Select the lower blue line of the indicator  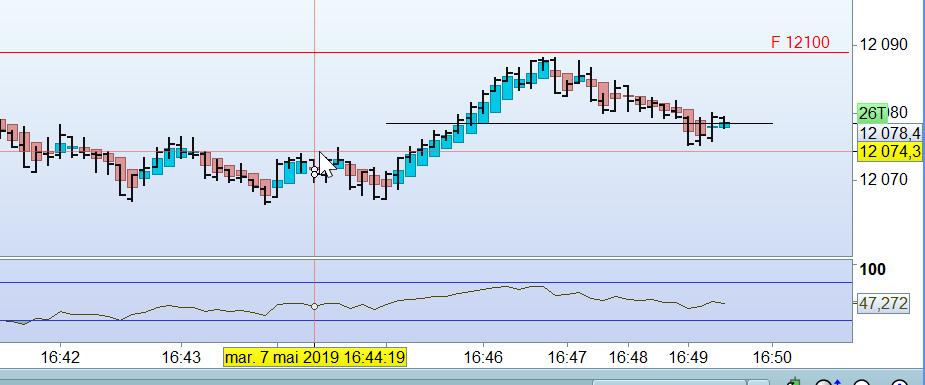(426, 321)
